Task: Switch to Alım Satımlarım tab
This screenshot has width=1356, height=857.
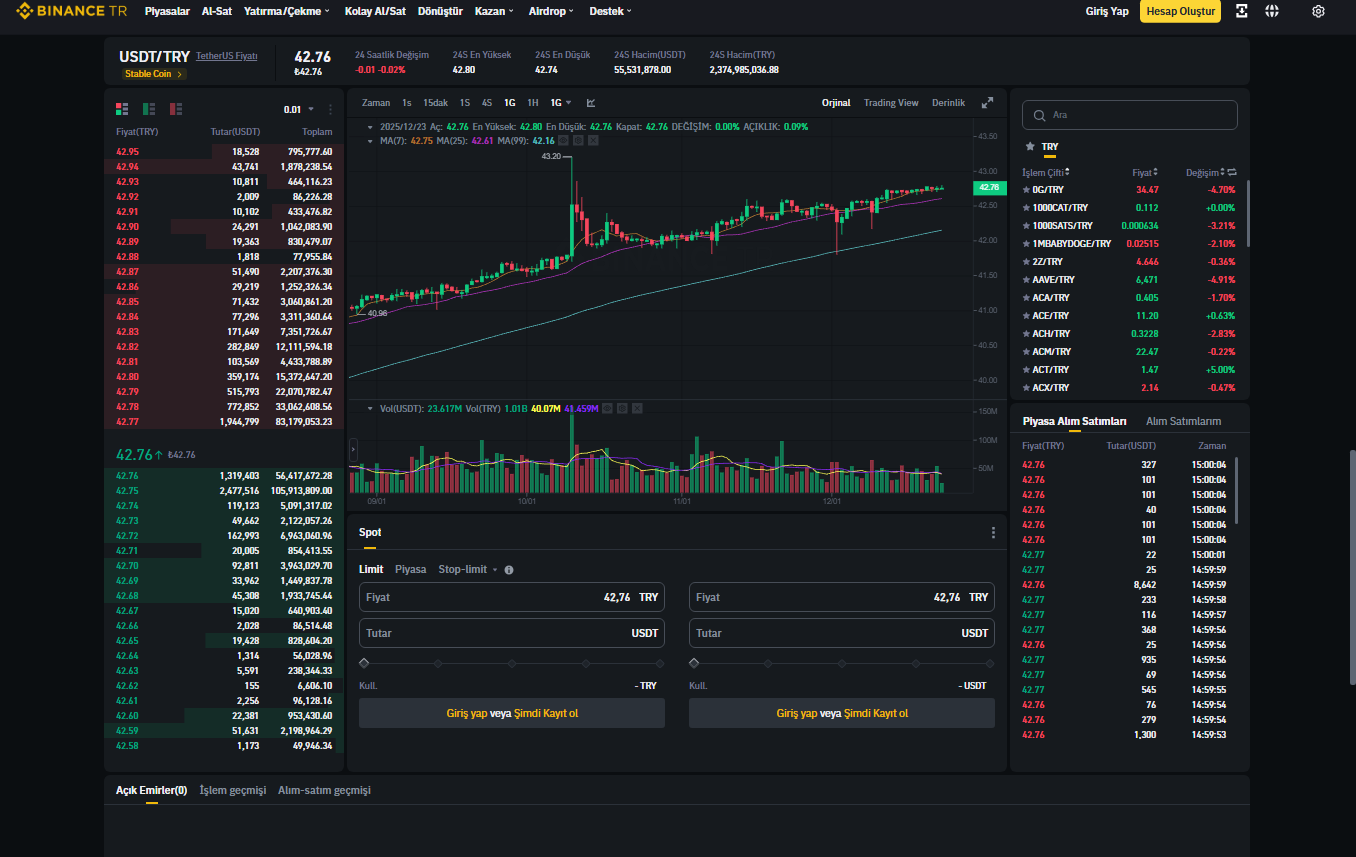Action: (x=1183, y=421)
